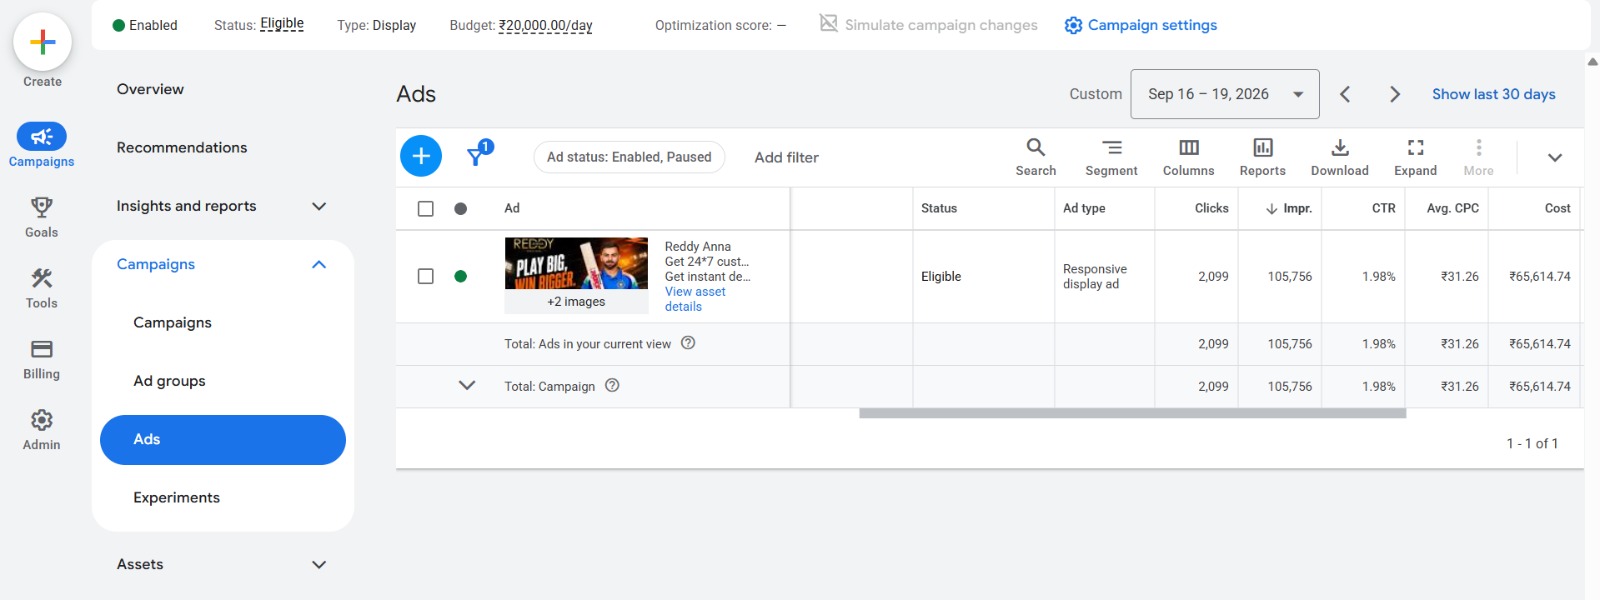Click the Eligible status link at the top
This screenshot has height=600, width=1600.
point(282,24)
